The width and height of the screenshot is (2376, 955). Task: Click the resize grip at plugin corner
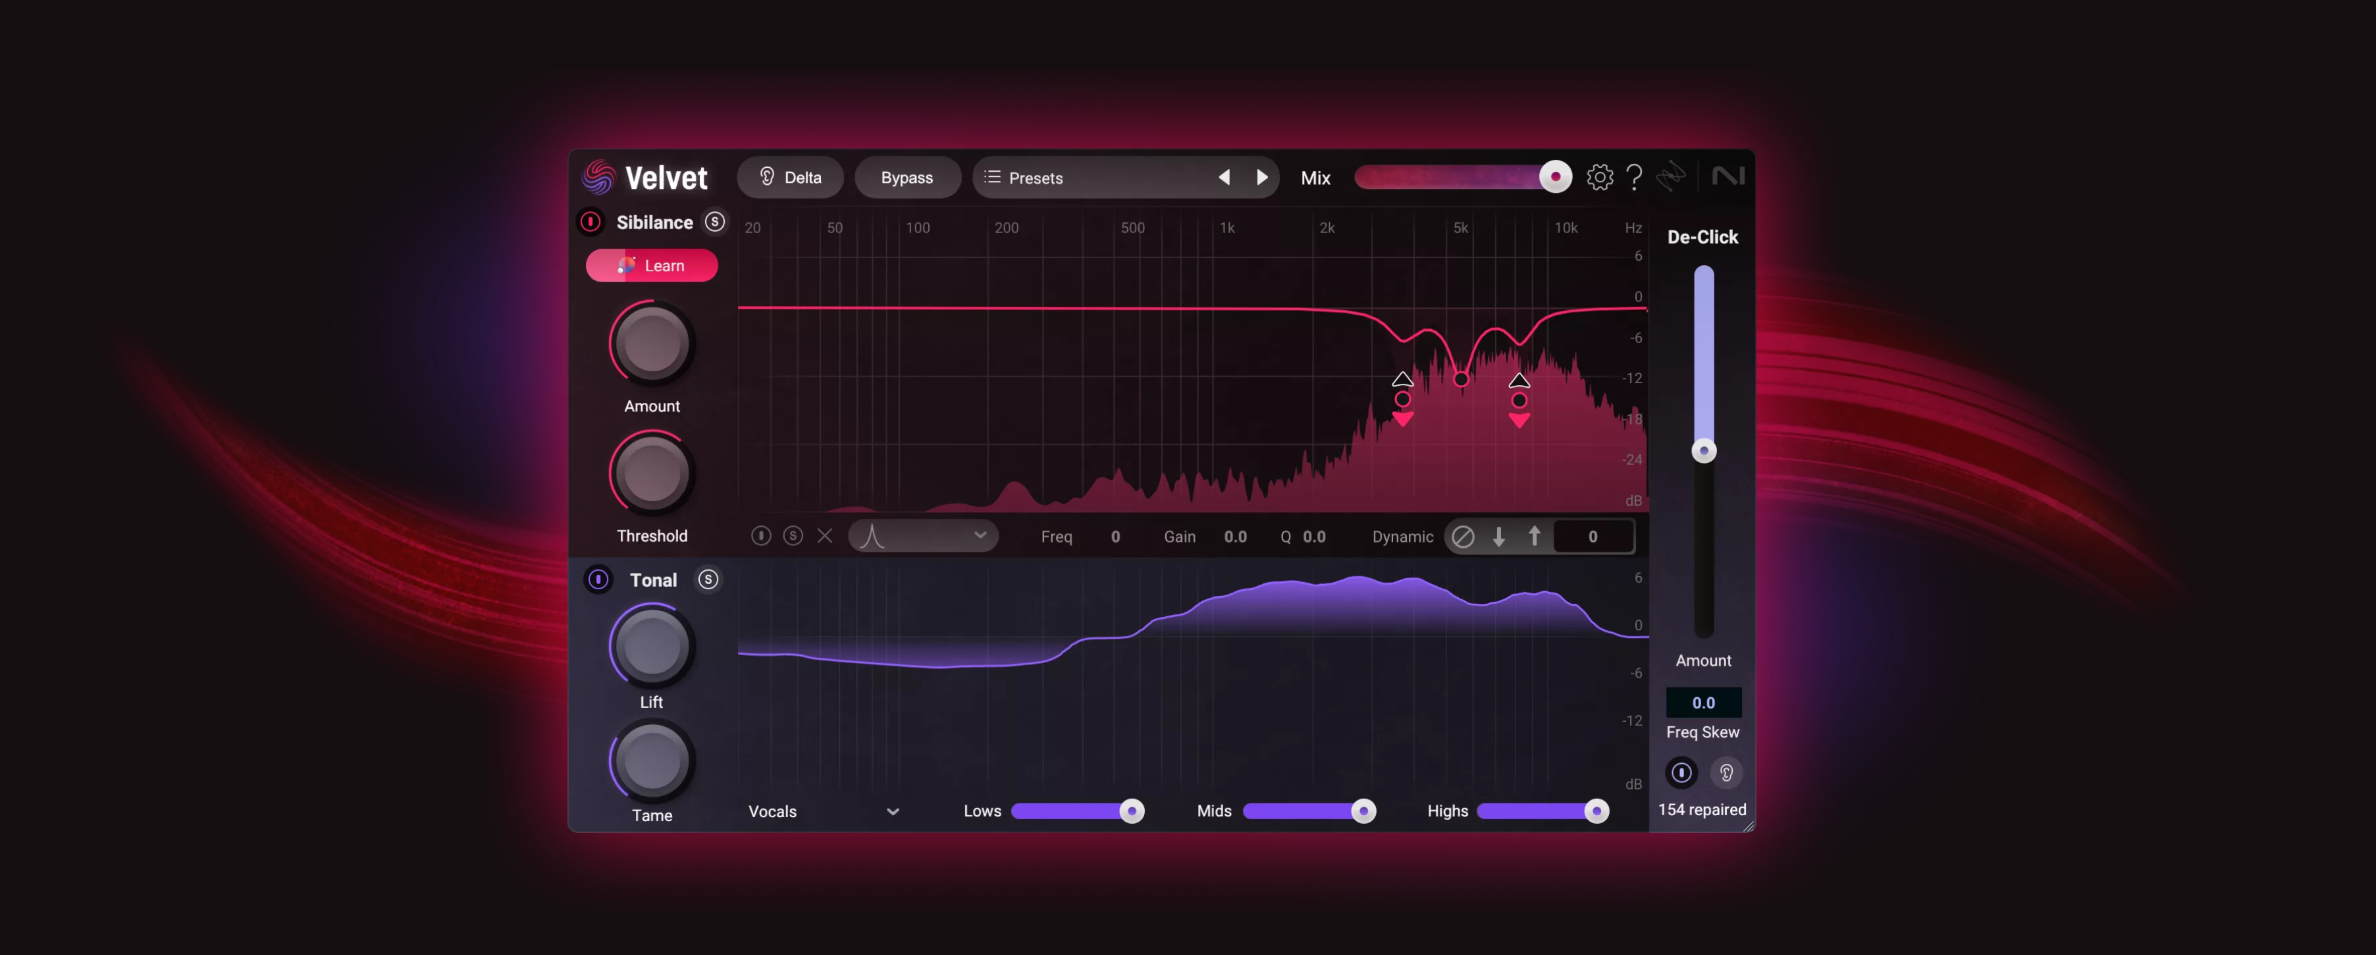(x=1748, y=825)
